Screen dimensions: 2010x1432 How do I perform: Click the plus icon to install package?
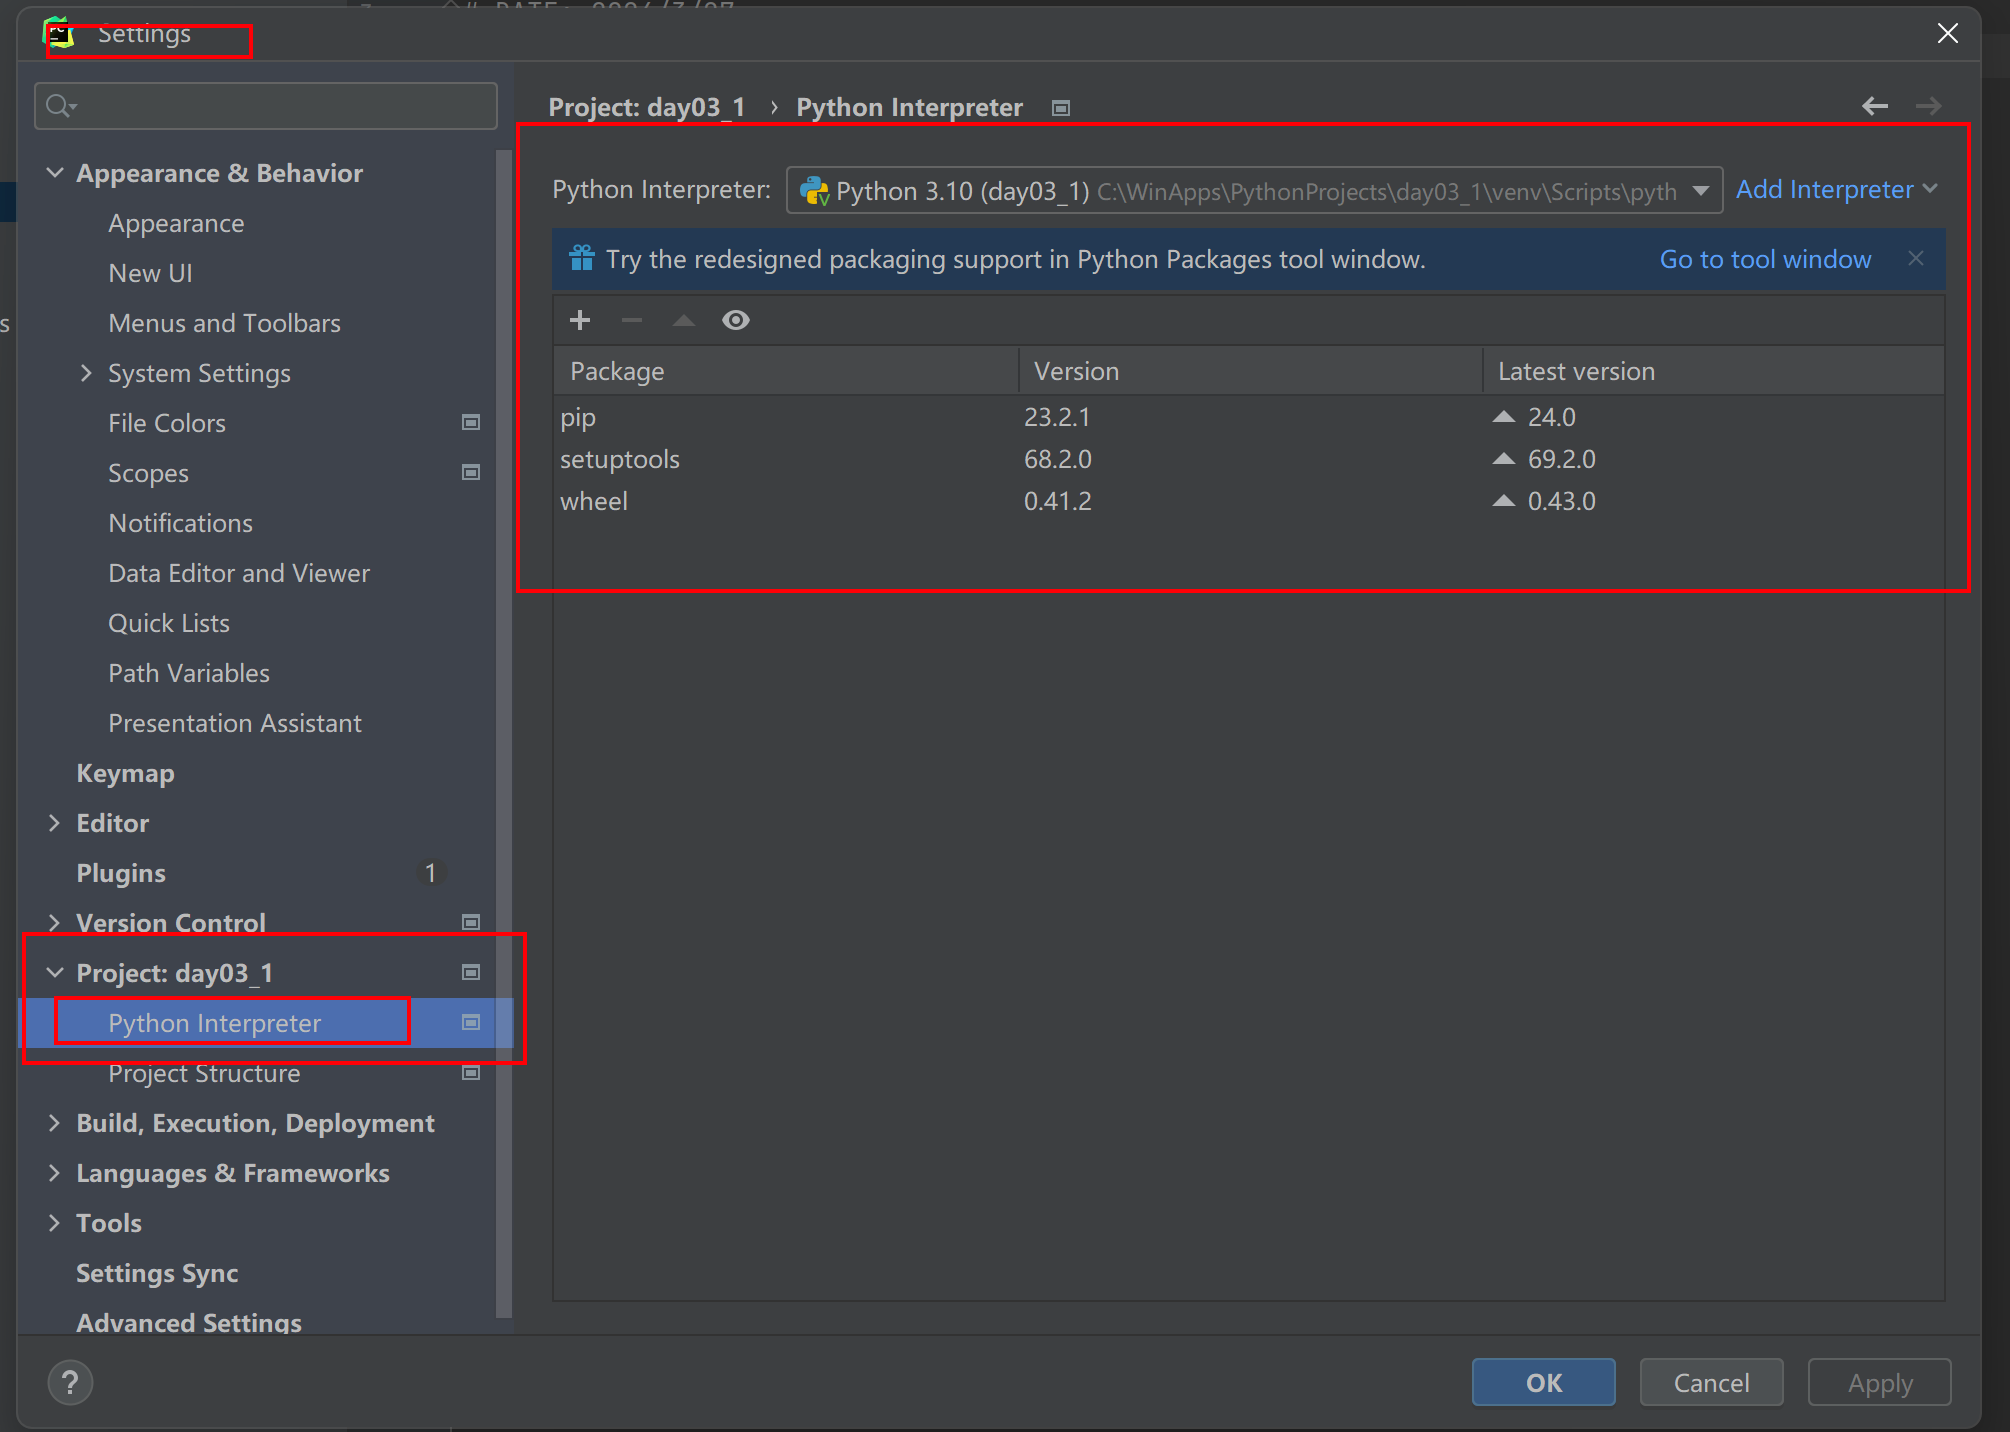point(580,320)
